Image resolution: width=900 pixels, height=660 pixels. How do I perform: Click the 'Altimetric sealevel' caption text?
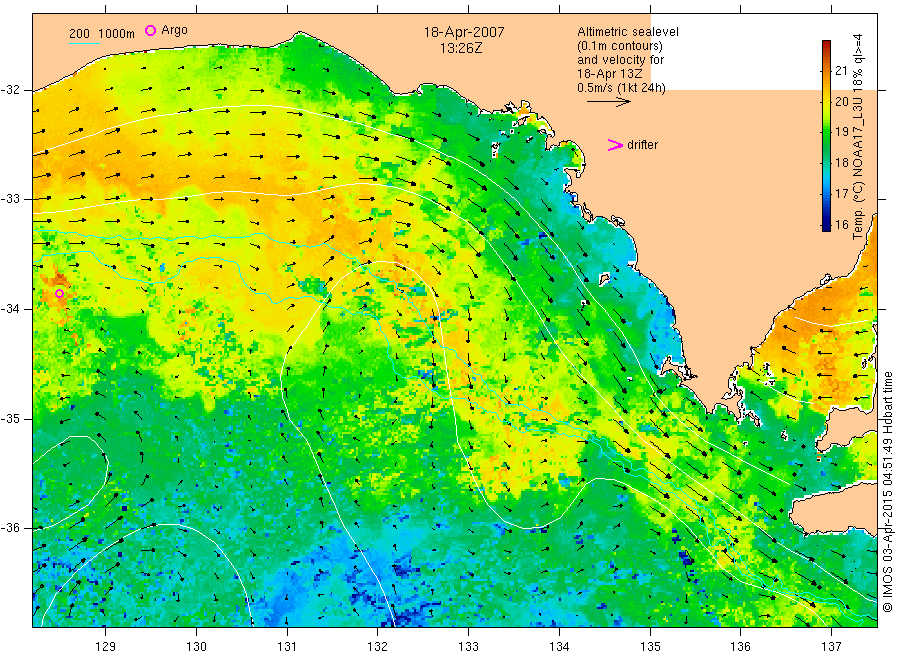[627, 32]
